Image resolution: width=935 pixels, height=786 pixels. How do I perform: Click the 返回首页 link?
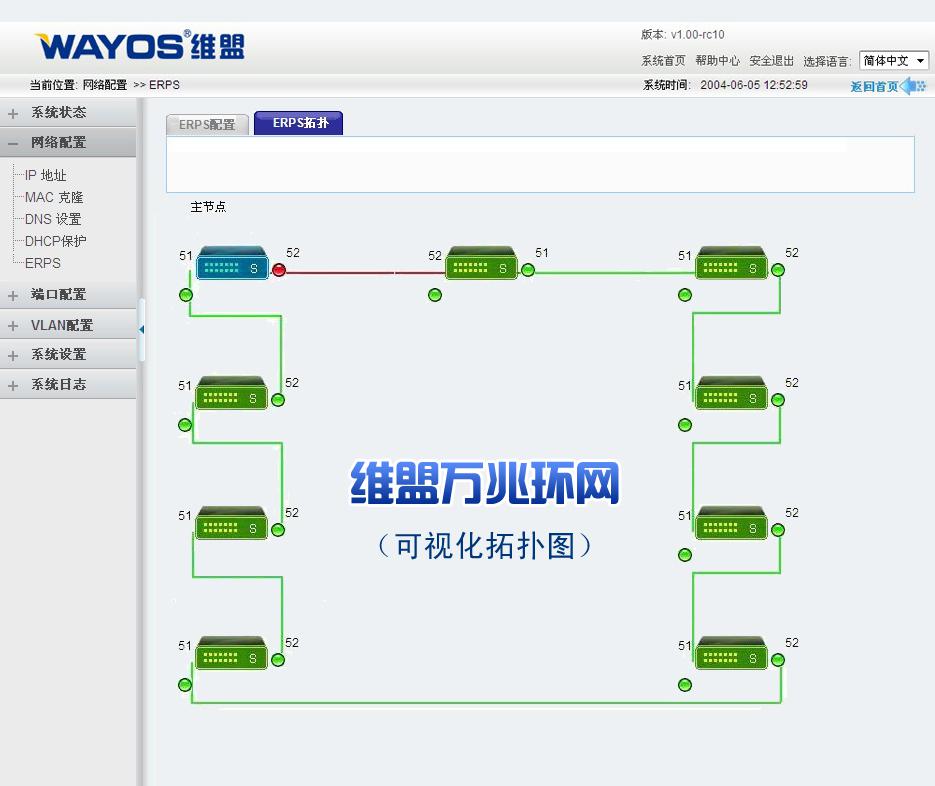click(x=874, y=87)
